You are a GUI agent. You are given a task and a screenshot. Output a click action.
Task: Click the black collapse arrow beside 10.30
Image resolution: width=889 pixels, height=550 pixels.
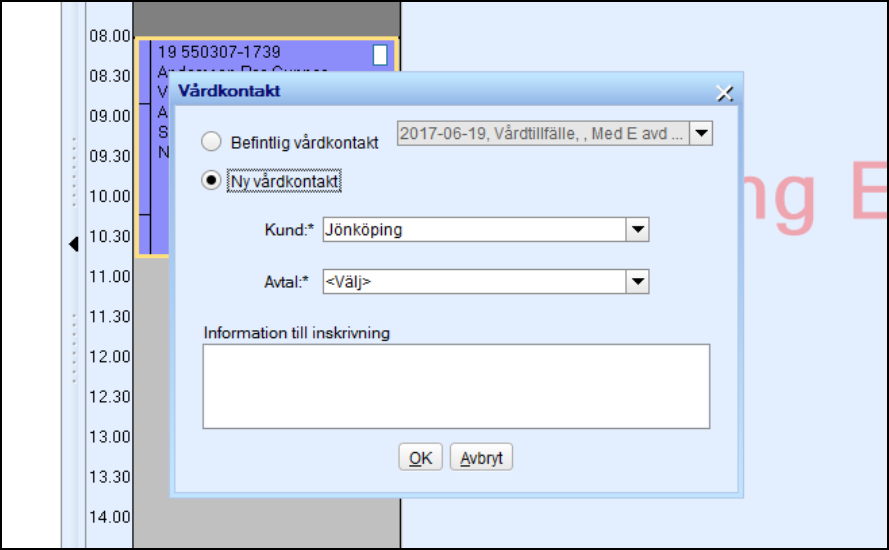(x=74, y=243)
